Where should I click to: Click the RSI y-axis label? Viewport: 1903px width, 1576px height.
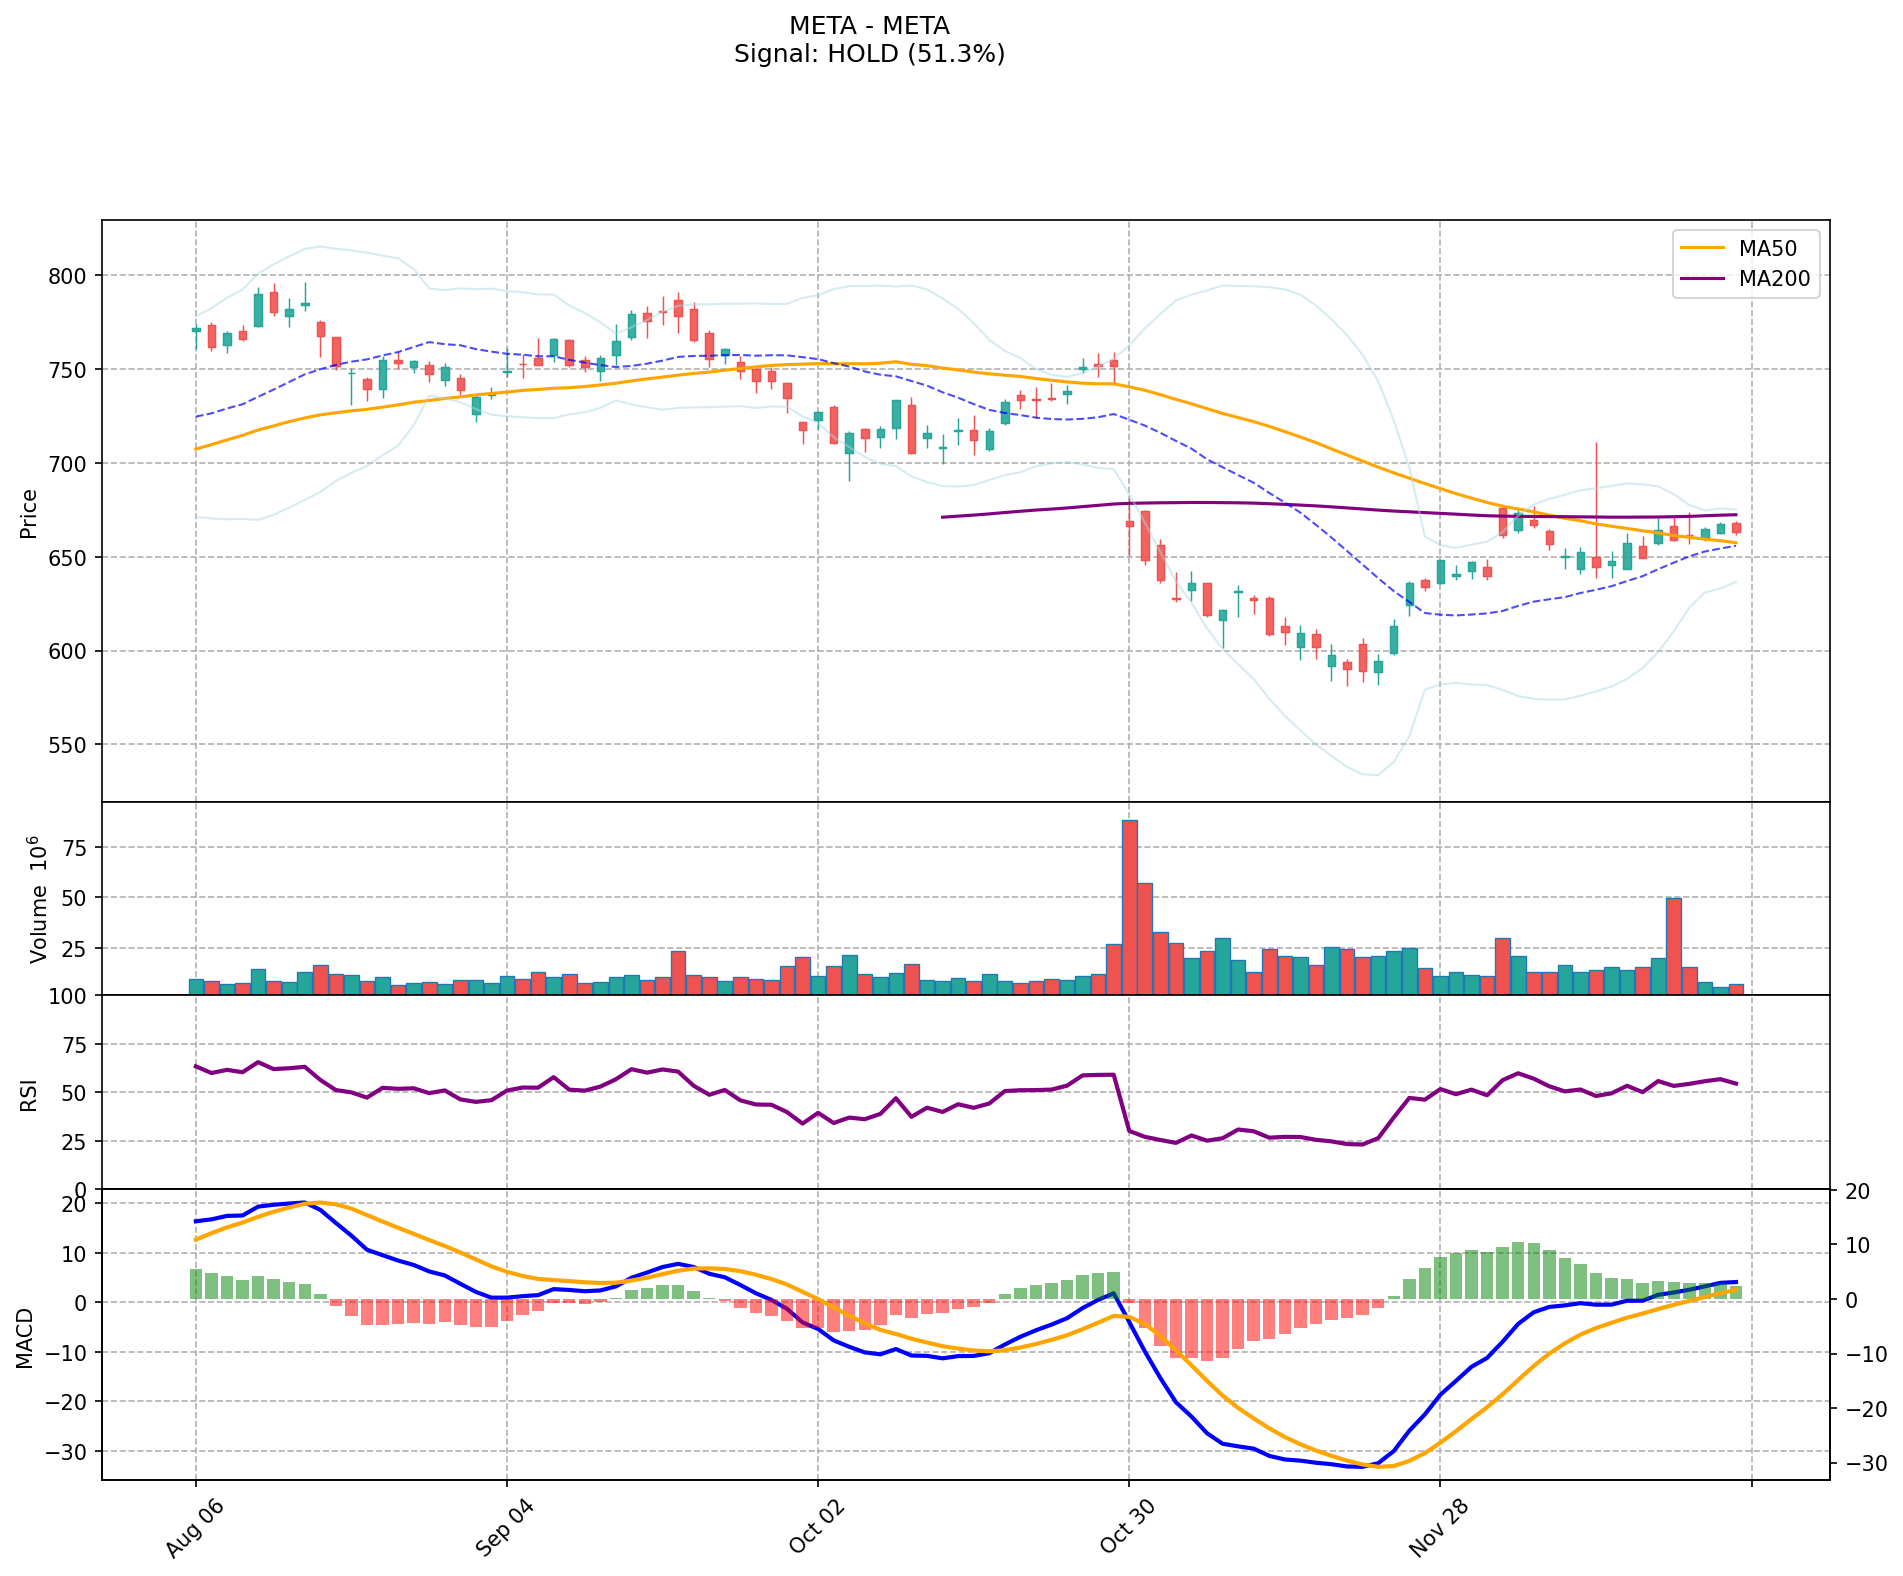point(29,1094)
